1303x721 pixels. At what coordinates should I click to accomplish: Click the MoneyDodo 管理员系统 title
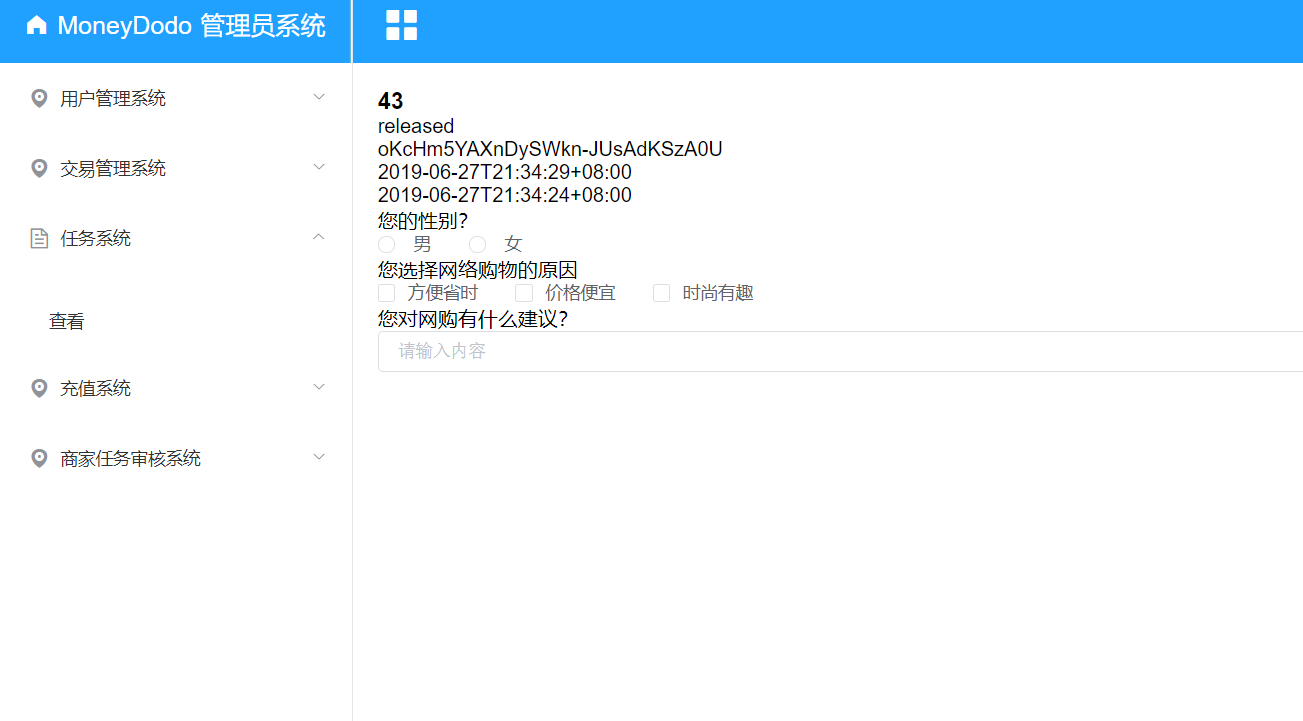coord(191,26)
